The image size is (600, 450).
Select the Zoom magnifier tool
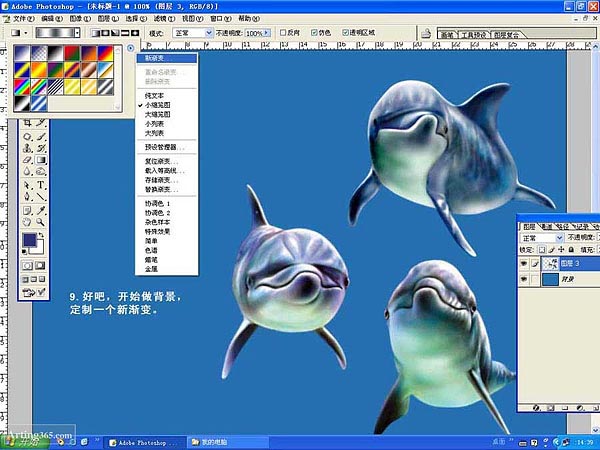click(x=42, y=224)
